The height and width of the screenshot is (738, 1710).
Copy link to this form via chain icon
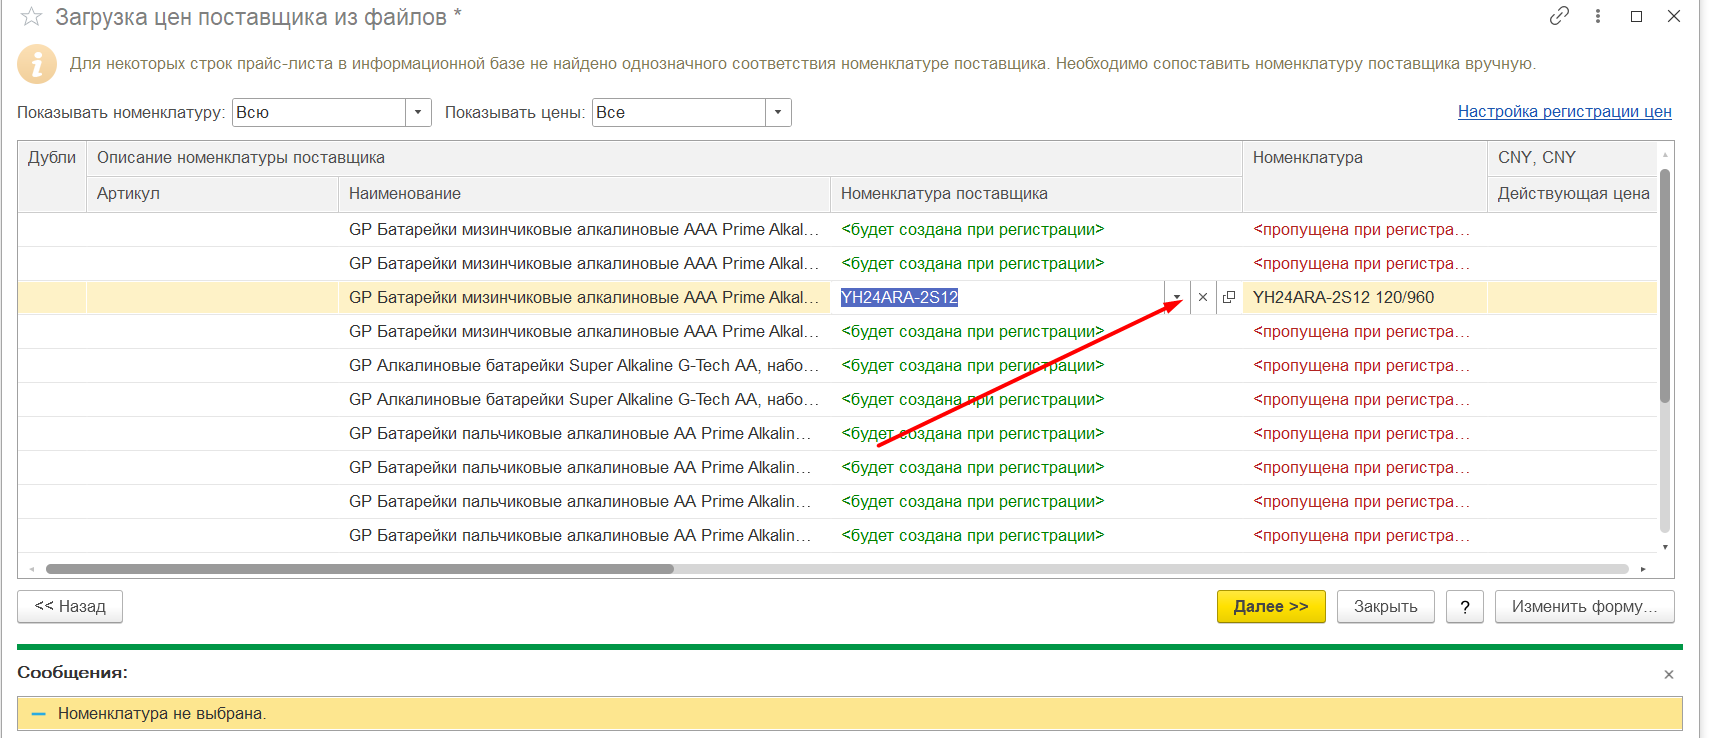pos(1559,16)
